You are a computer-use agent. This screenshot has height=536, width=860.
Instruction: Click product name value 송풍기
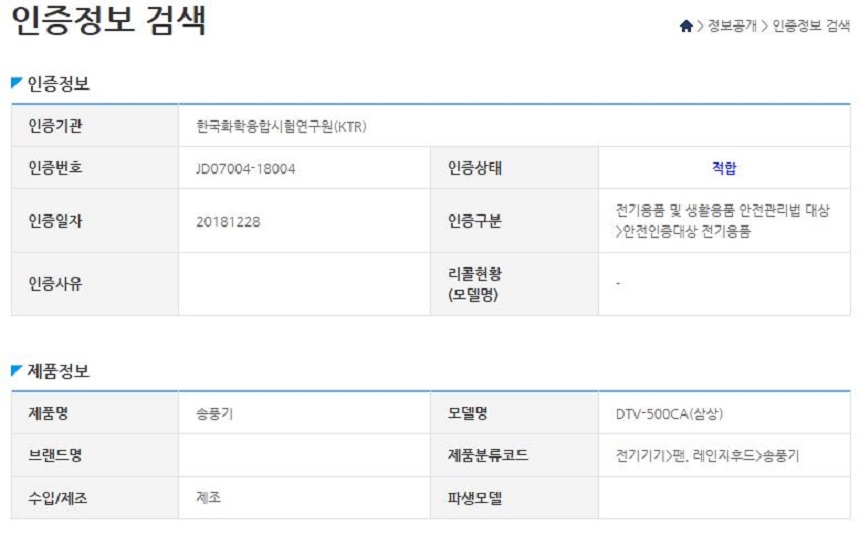(214, 414)
